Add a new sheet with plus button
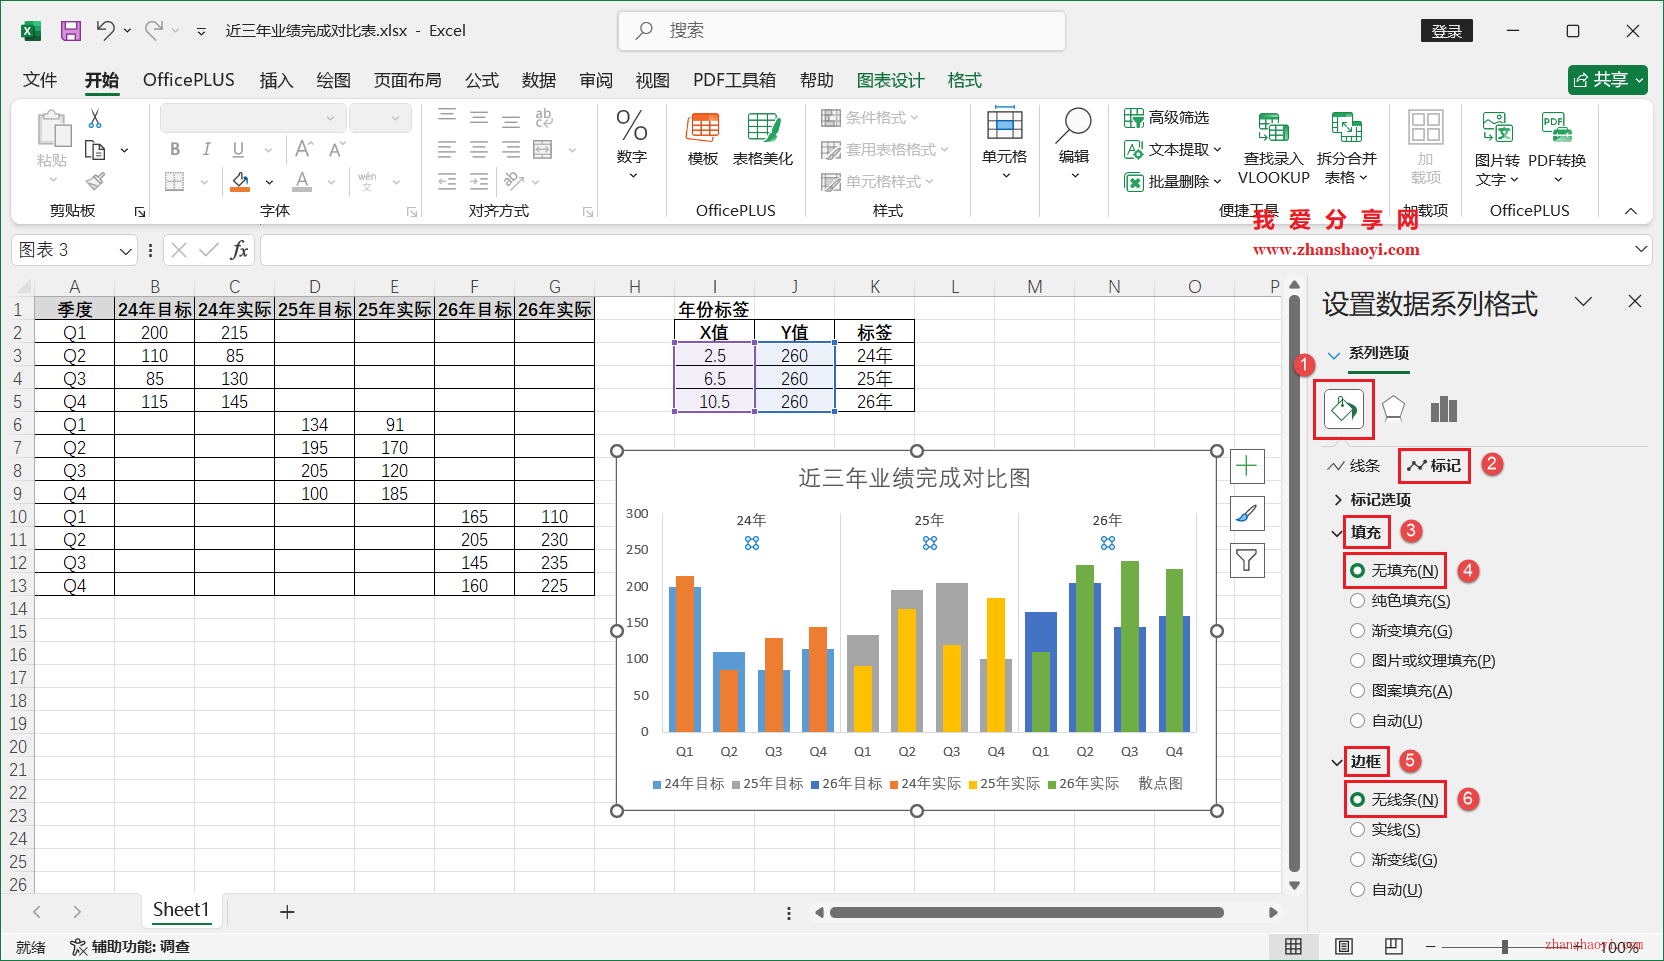 point(287,912)
